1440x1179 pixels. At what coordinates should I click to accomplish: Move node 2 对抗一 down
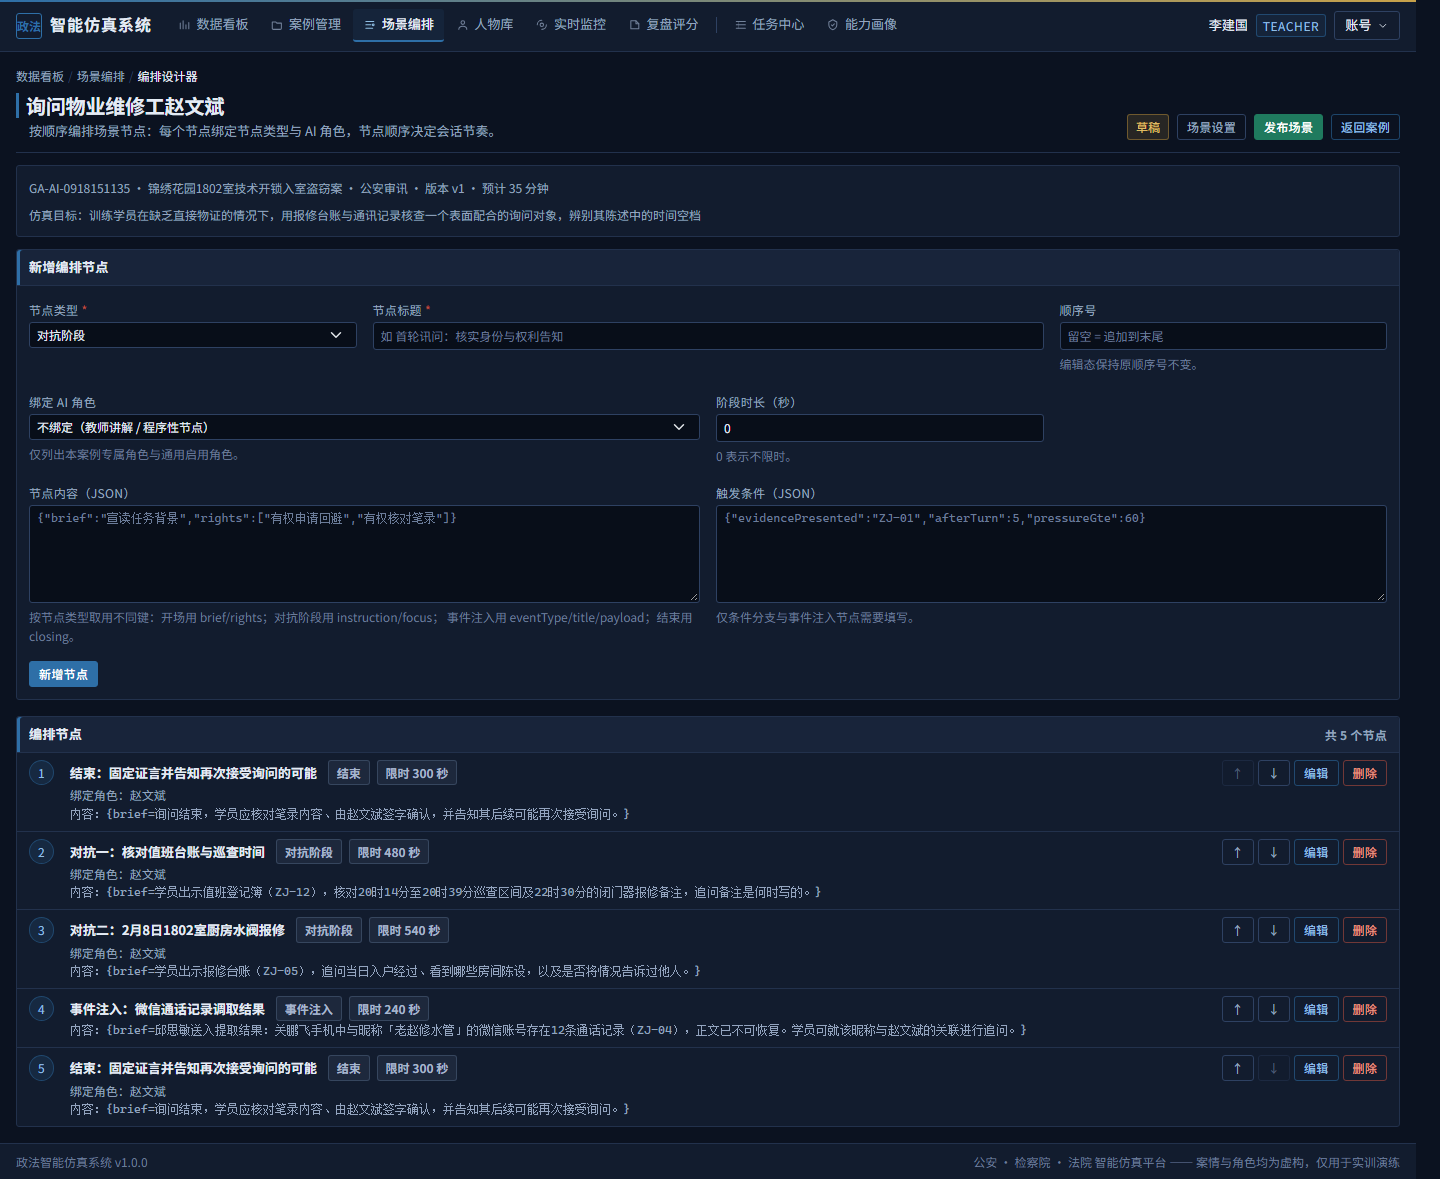(x=1273, y=852)
